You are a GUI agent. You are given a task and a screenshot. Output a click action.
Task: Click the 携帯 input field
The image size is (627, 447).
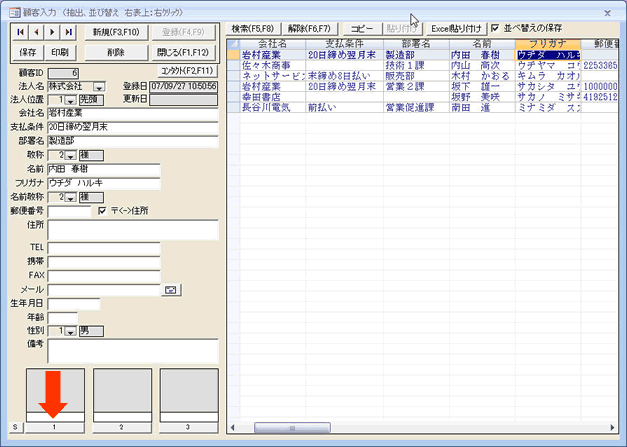[104, 262]
